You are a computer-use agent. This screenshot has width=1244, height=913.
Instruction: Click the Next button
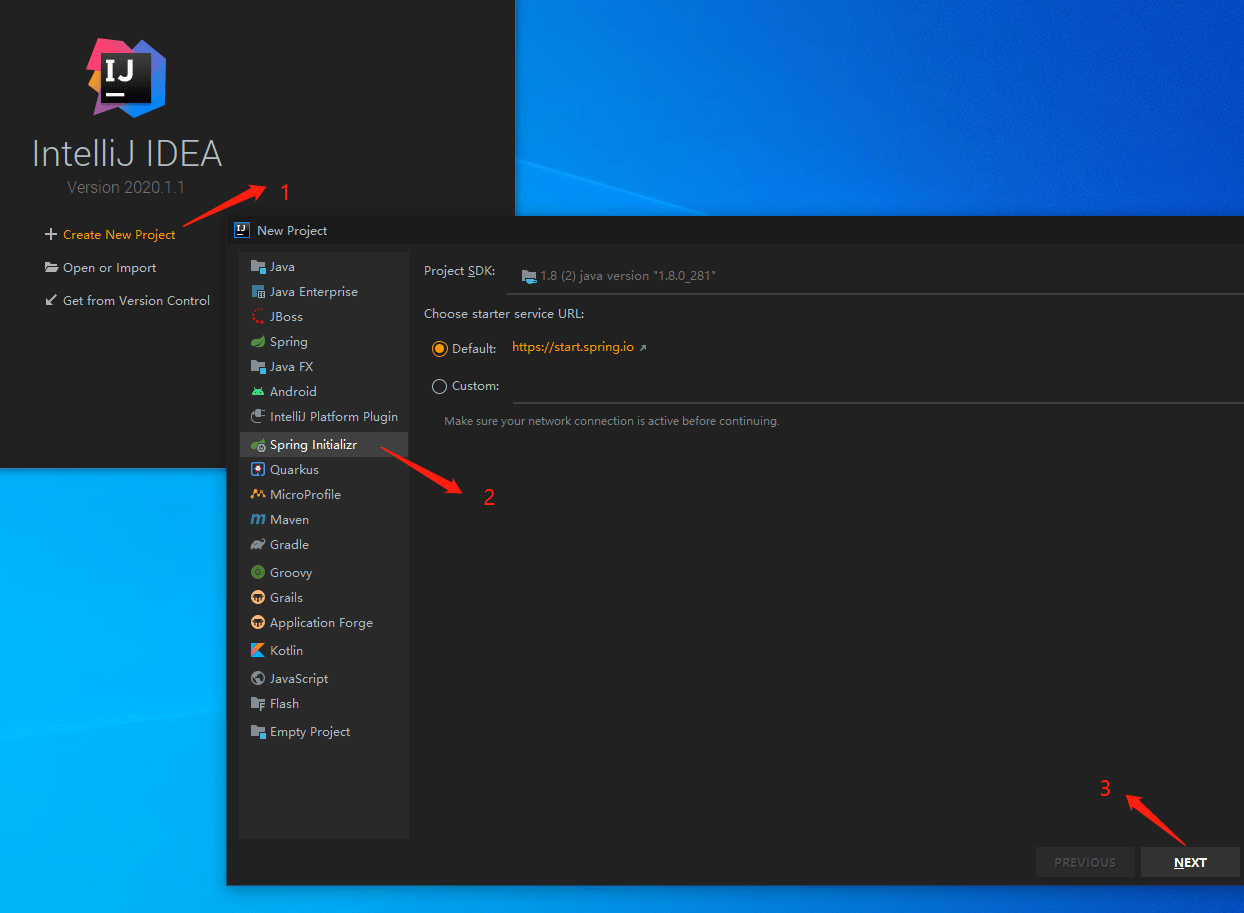pos(1190,862)
